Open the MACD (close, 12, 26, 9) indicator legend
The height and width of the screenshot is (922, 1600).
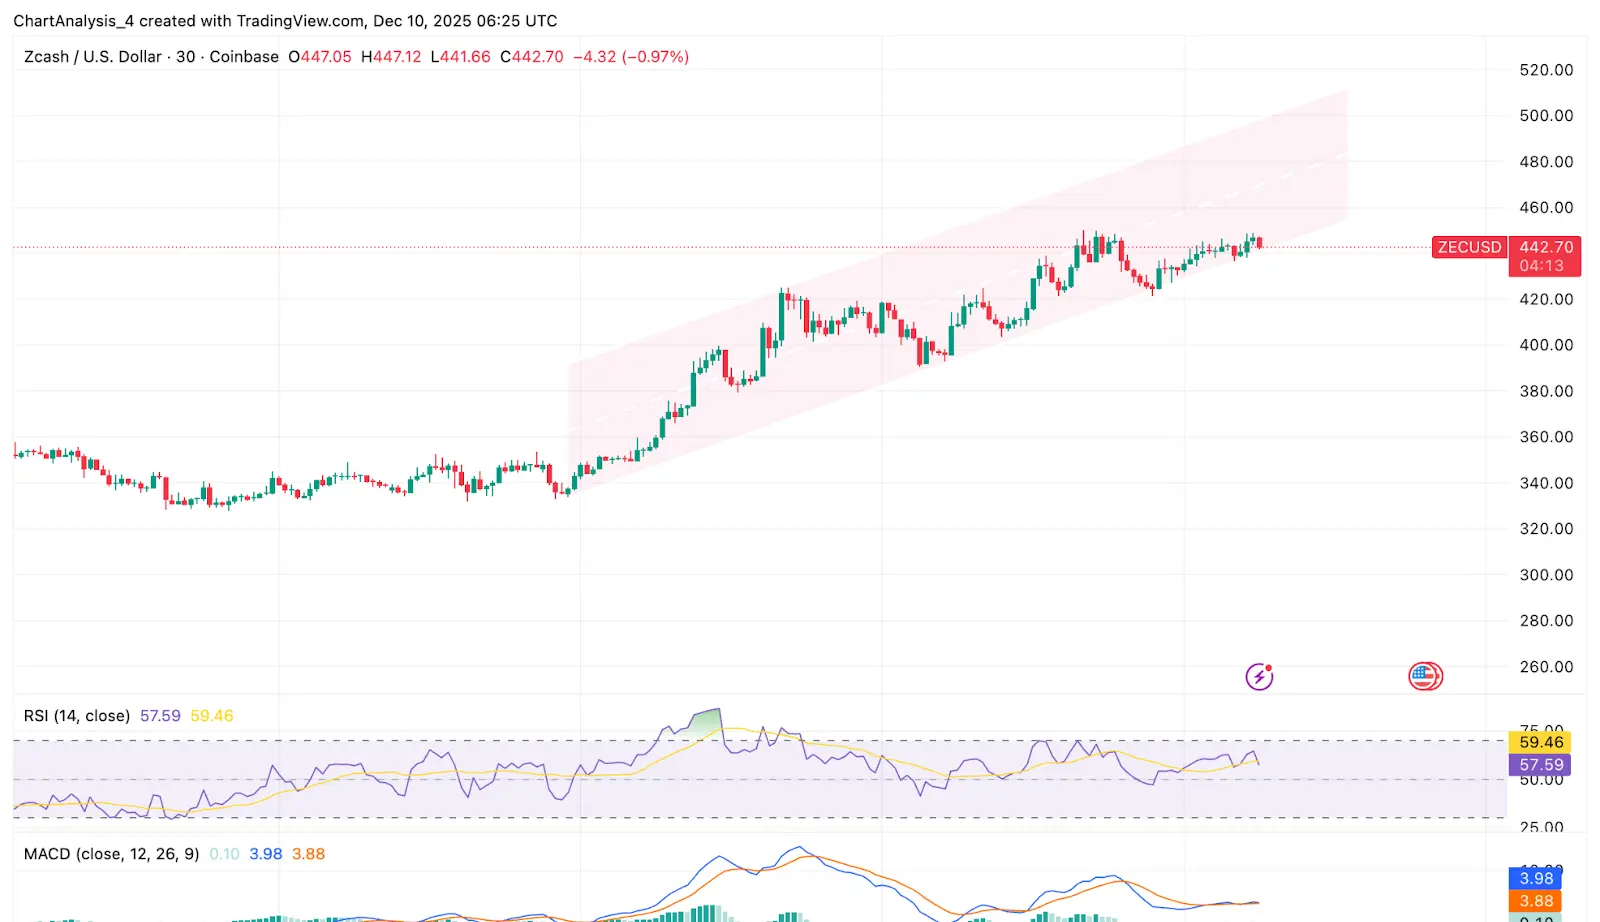[111, 854]
